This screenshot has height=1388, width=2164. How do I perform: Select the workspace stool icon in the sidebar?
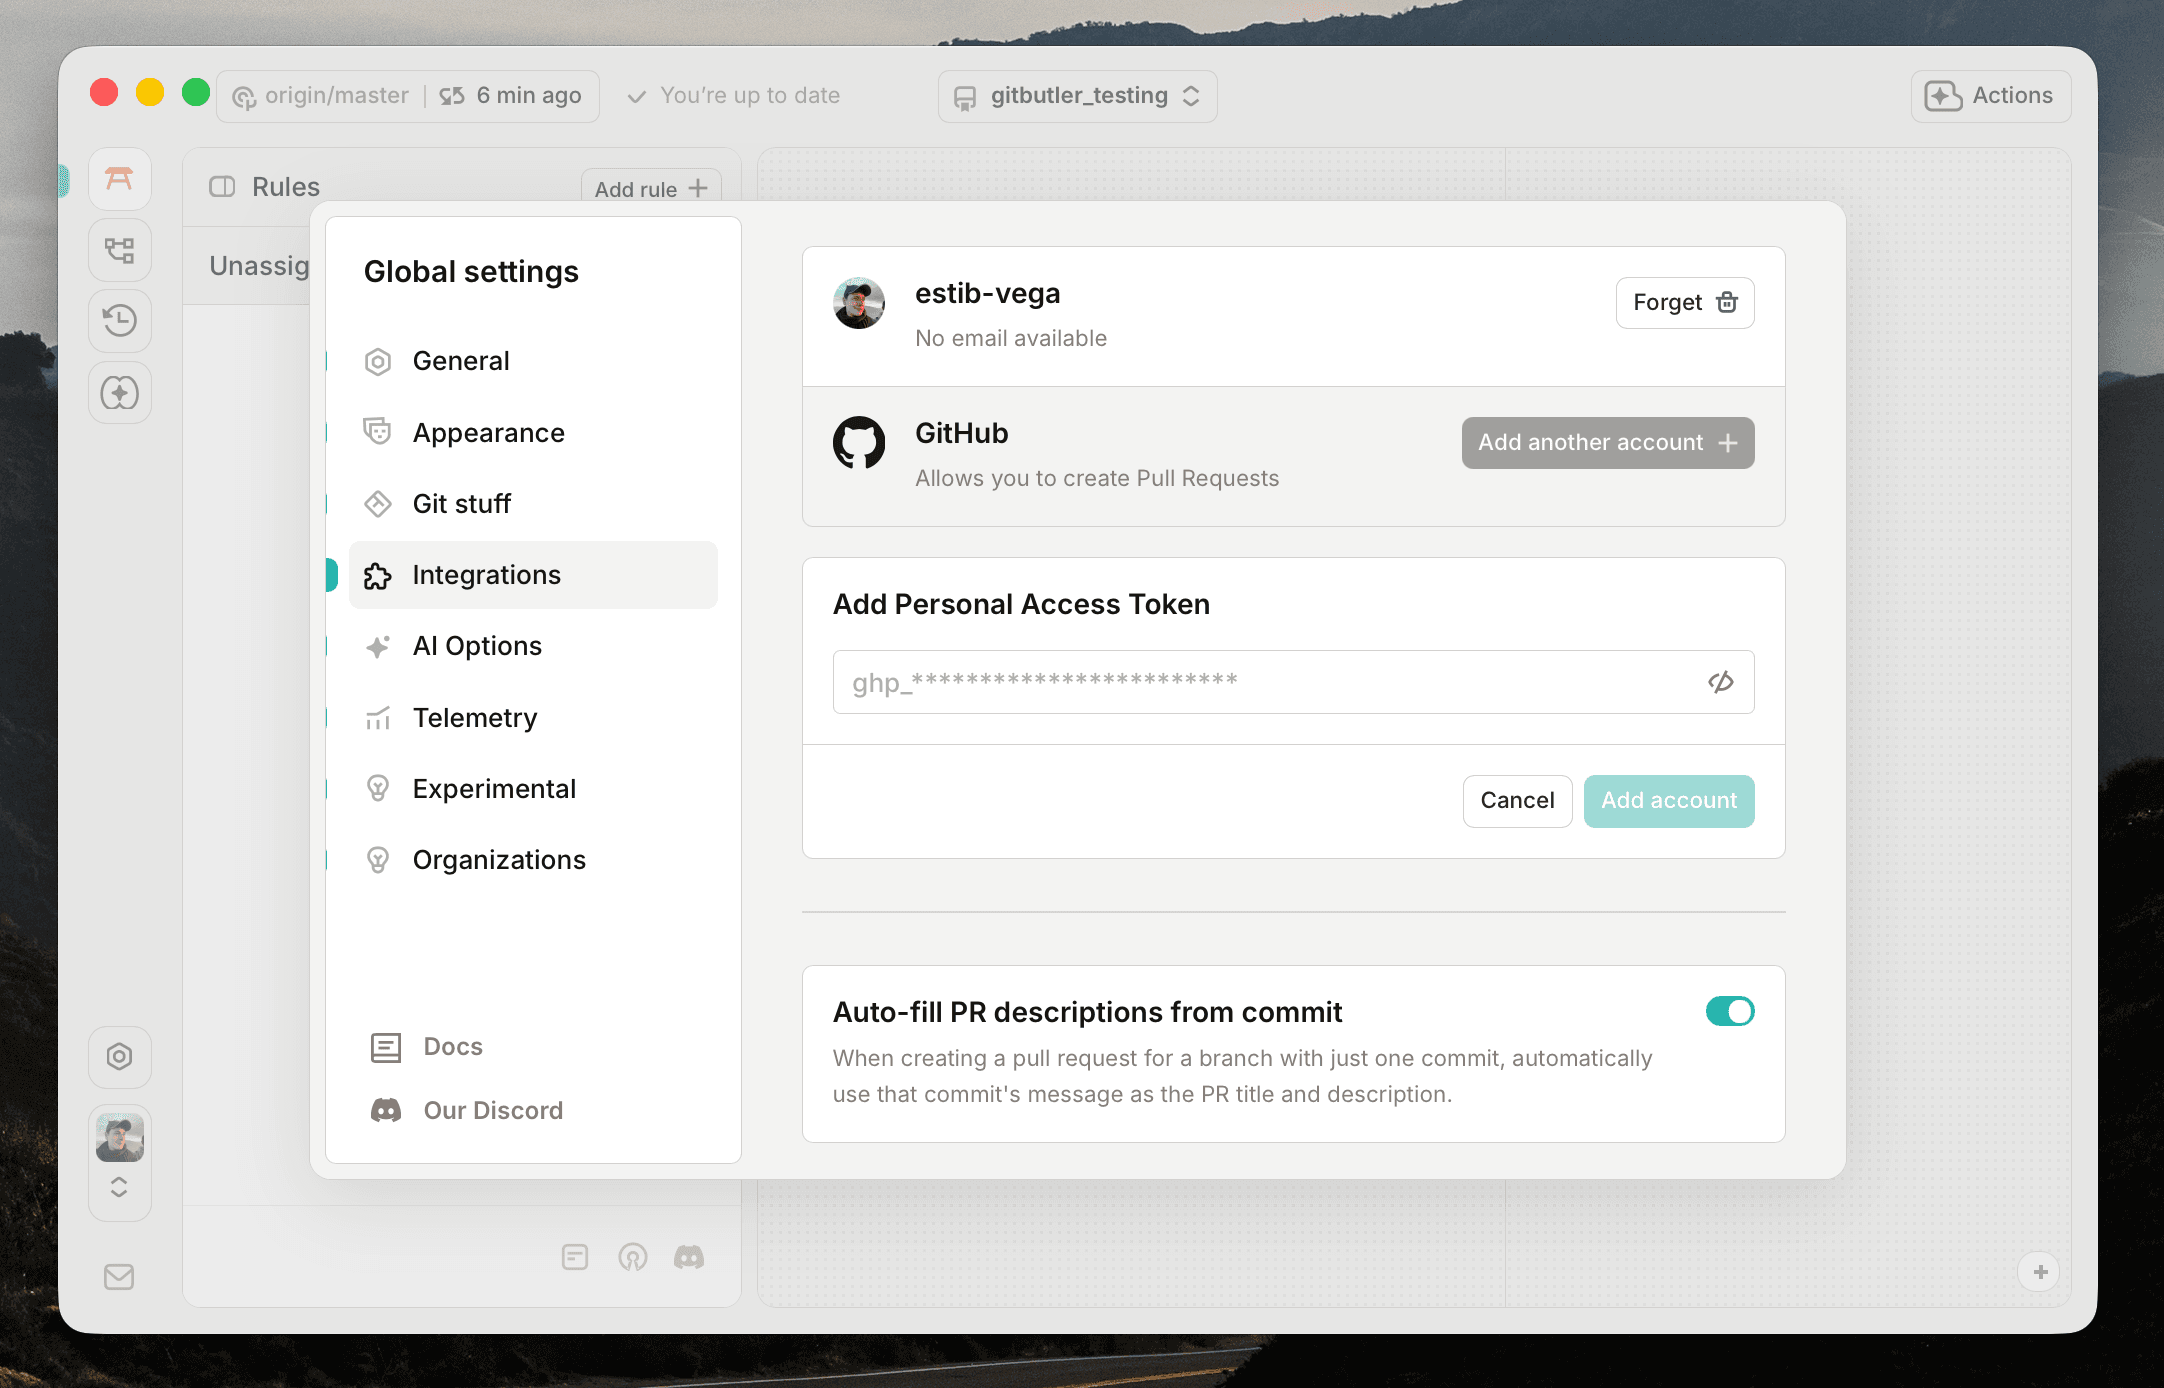tap(120, 178)
